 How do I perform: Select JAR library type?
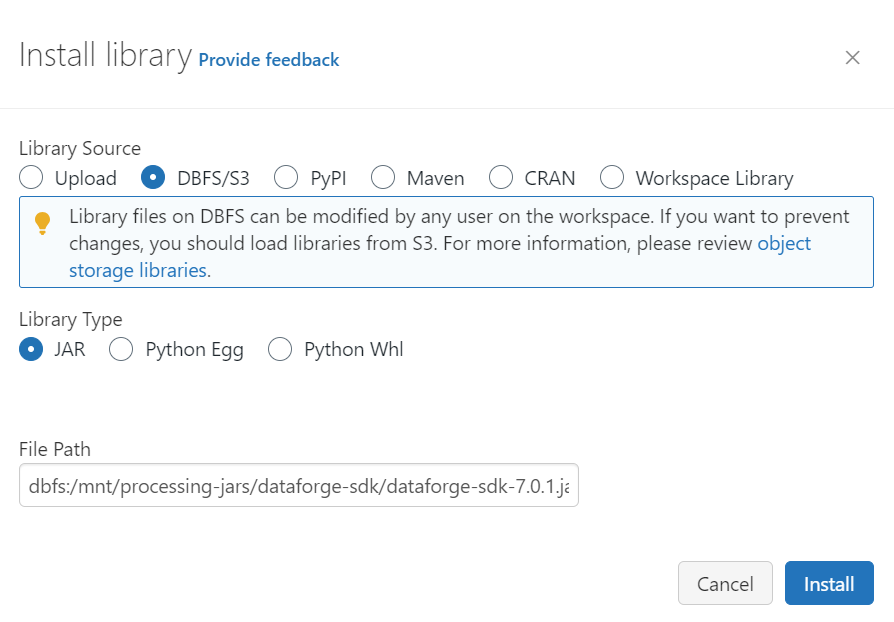31,349
